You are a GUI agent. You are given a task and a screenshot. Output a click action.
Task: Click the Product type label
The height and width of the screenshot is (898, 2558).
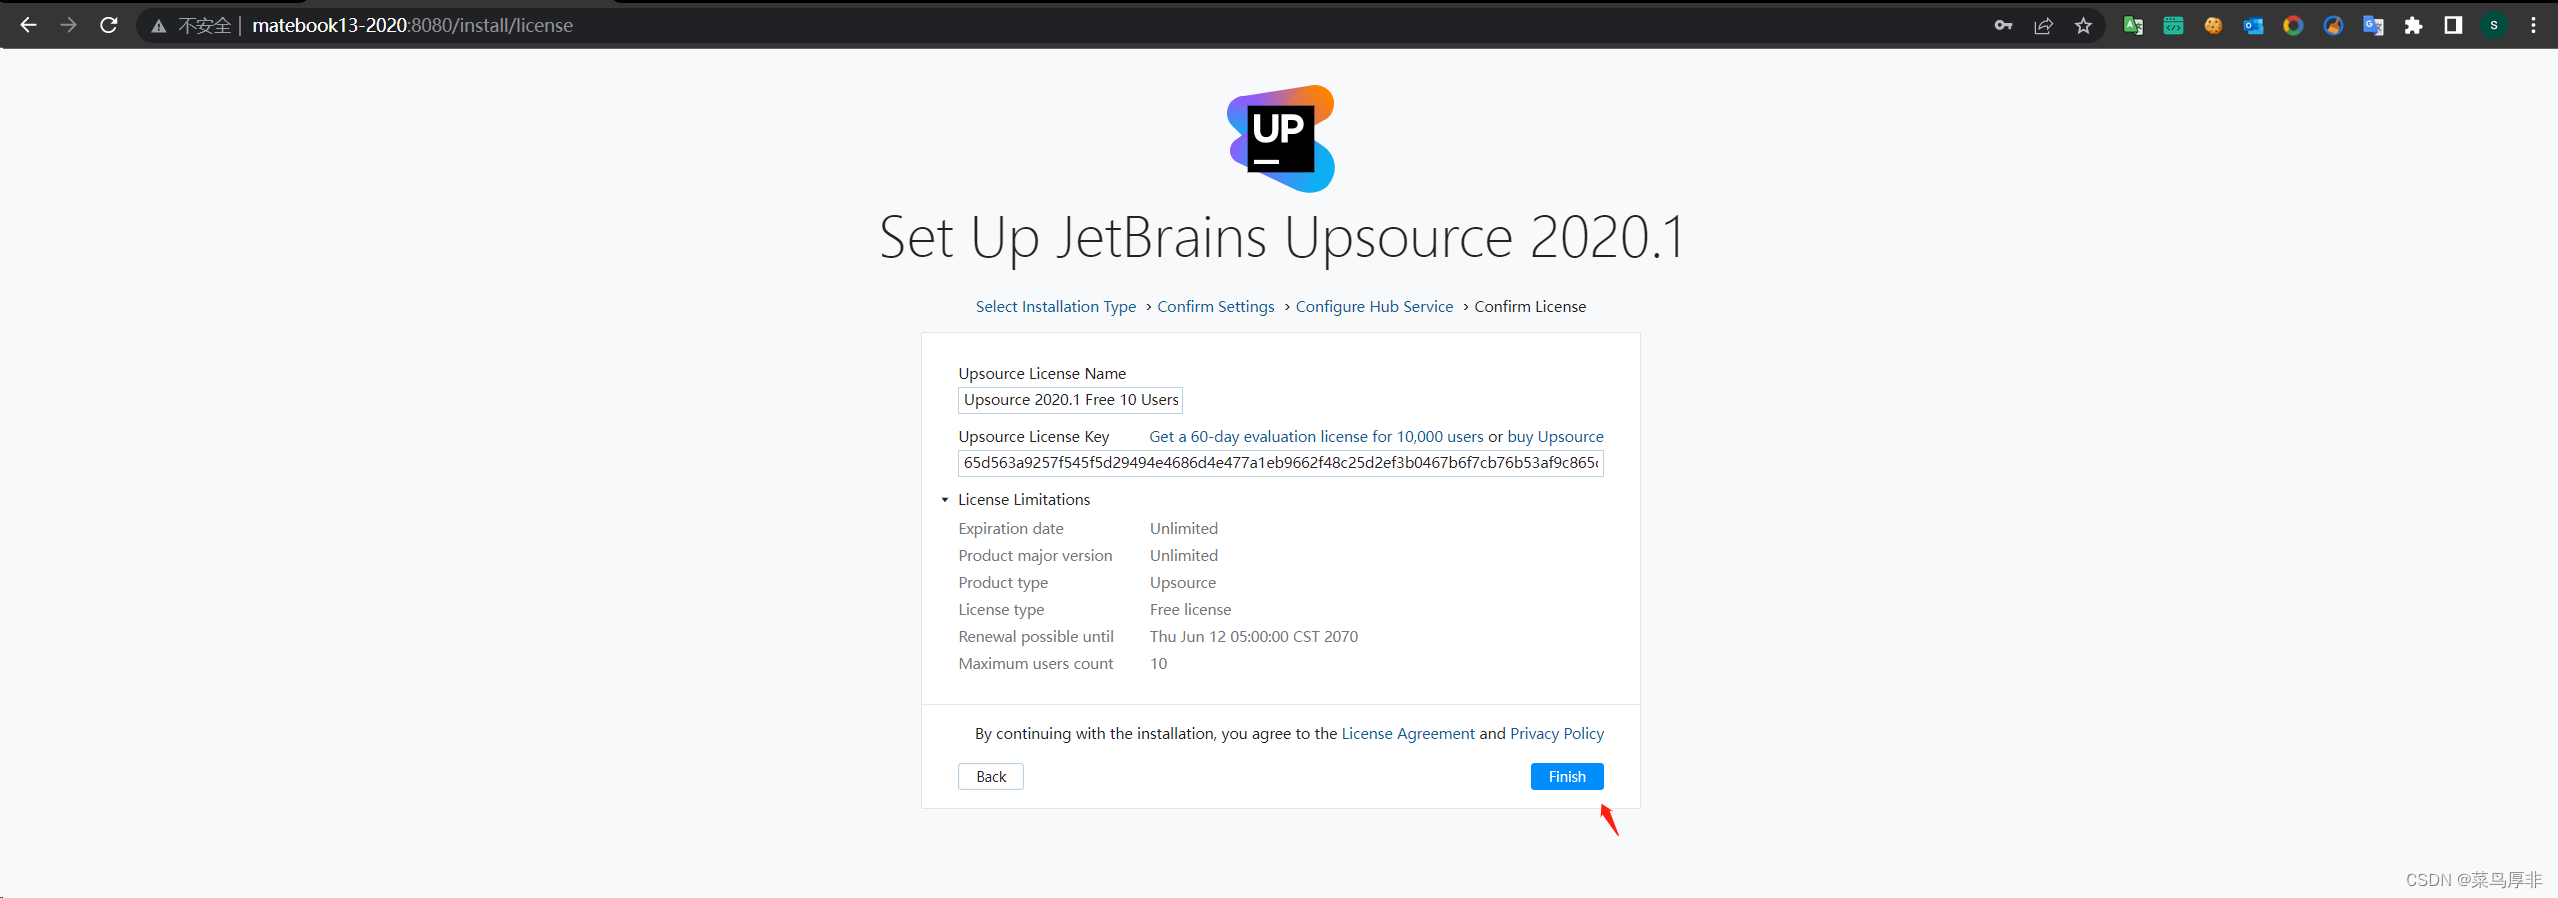tap(1003, 583)
